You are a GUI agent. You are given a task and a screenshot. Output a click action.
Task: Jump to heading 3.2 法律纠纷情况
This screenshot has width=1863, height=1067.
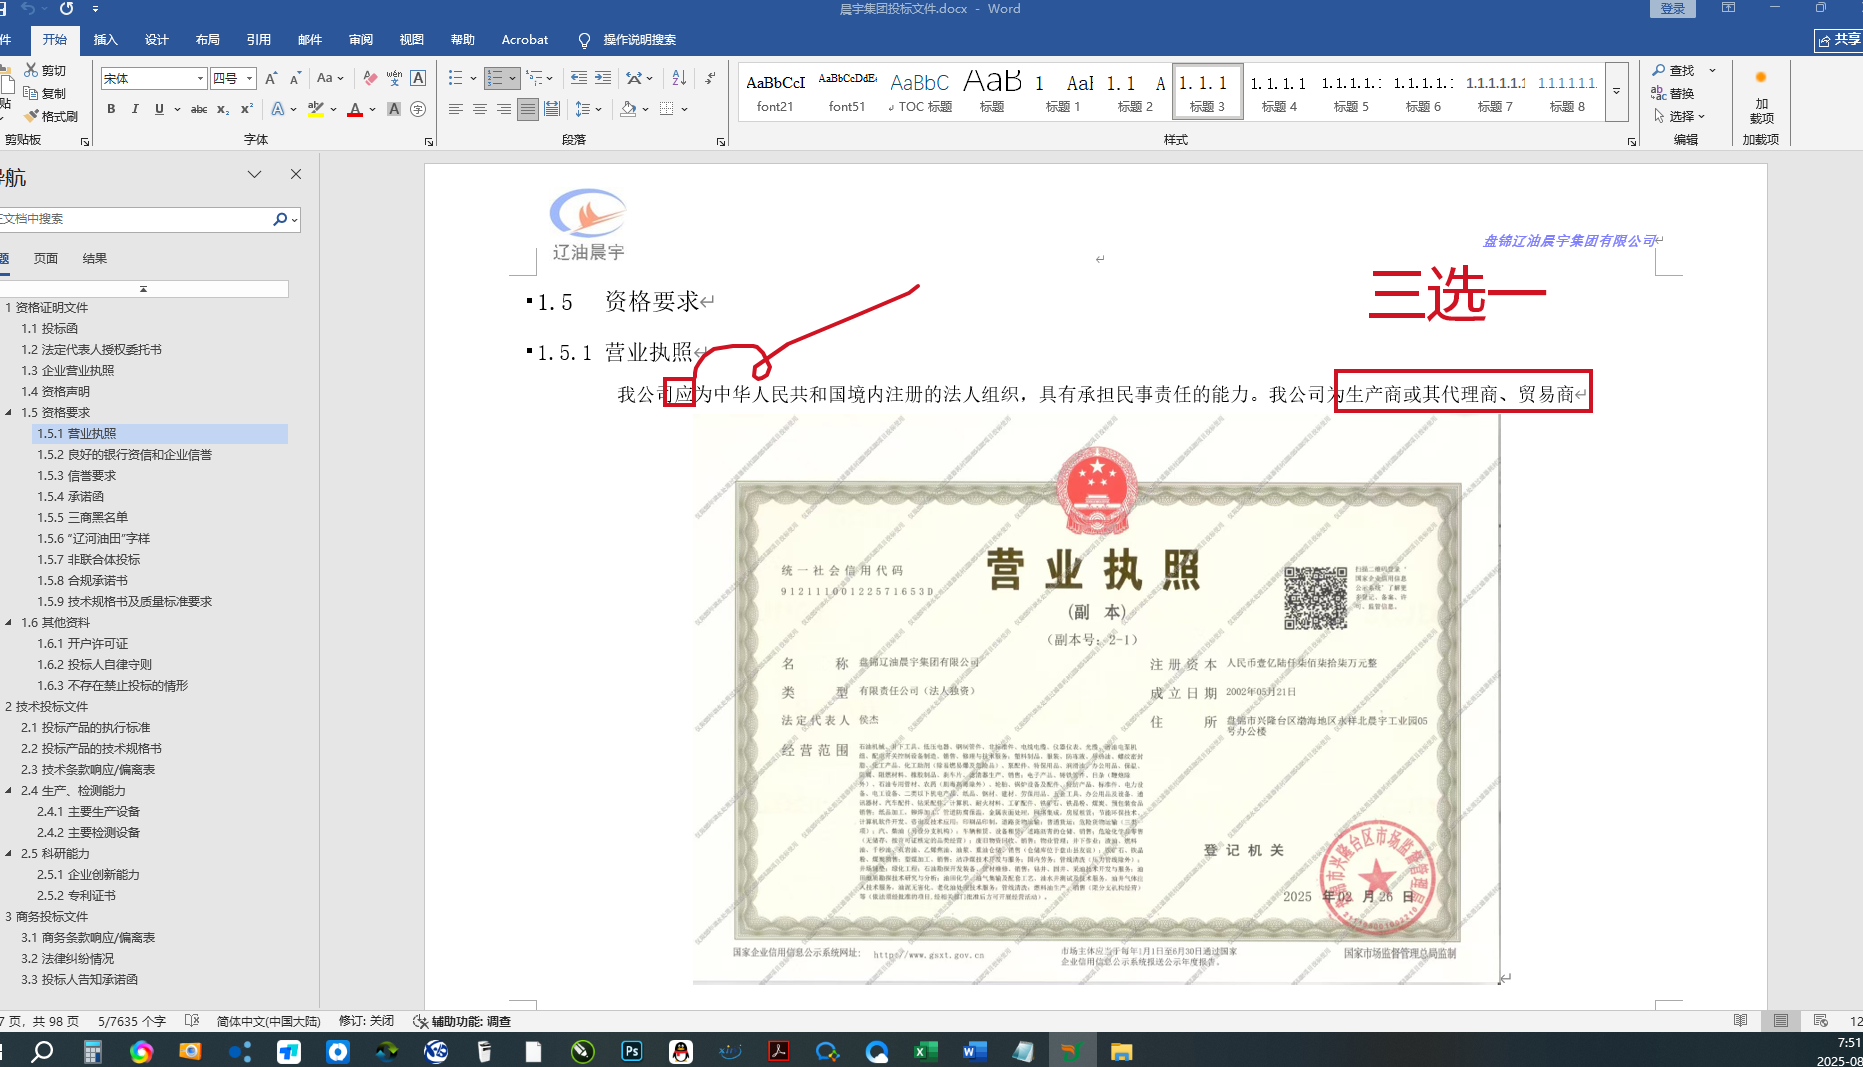[x=68, y=958]
